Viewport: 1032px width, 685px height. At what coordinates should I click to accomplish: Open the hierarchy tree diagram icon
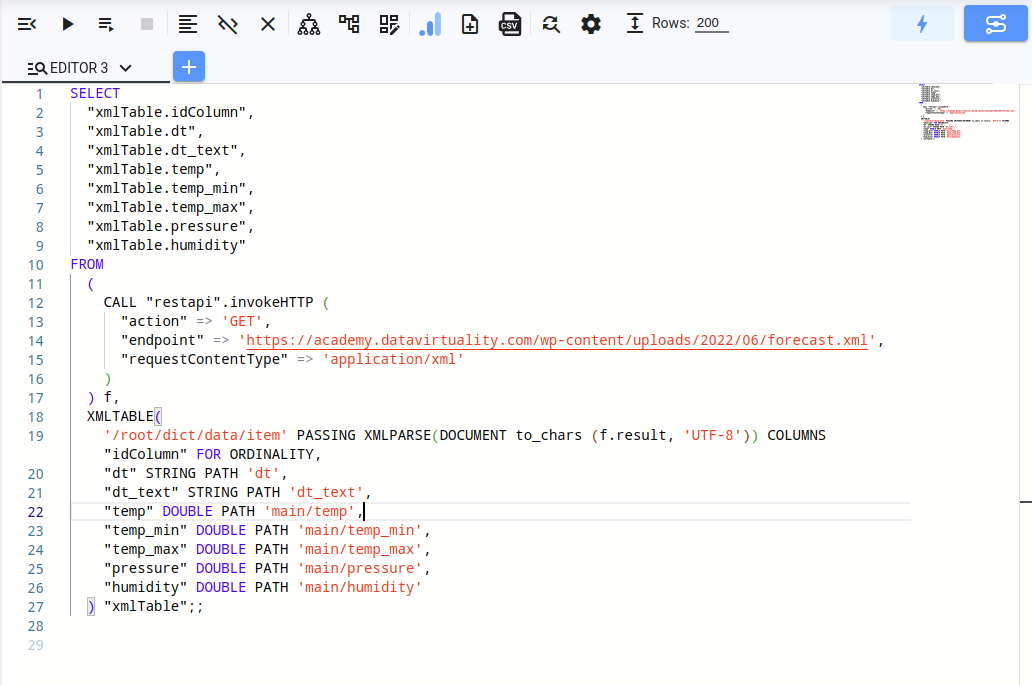pyautogui.click(x=309, y=24)
